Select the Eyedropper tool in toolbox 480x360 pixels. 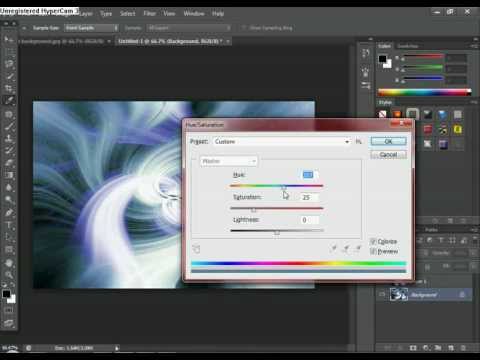9,100
